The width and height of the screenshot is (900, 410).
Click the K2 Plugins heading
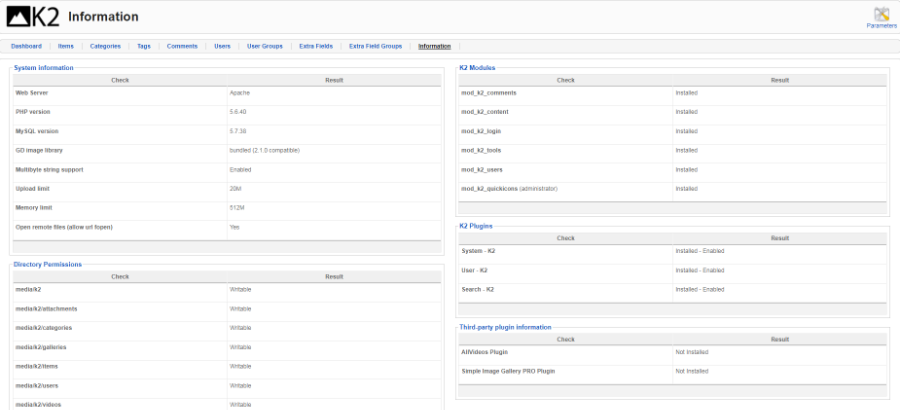click(x=476, y=226)
